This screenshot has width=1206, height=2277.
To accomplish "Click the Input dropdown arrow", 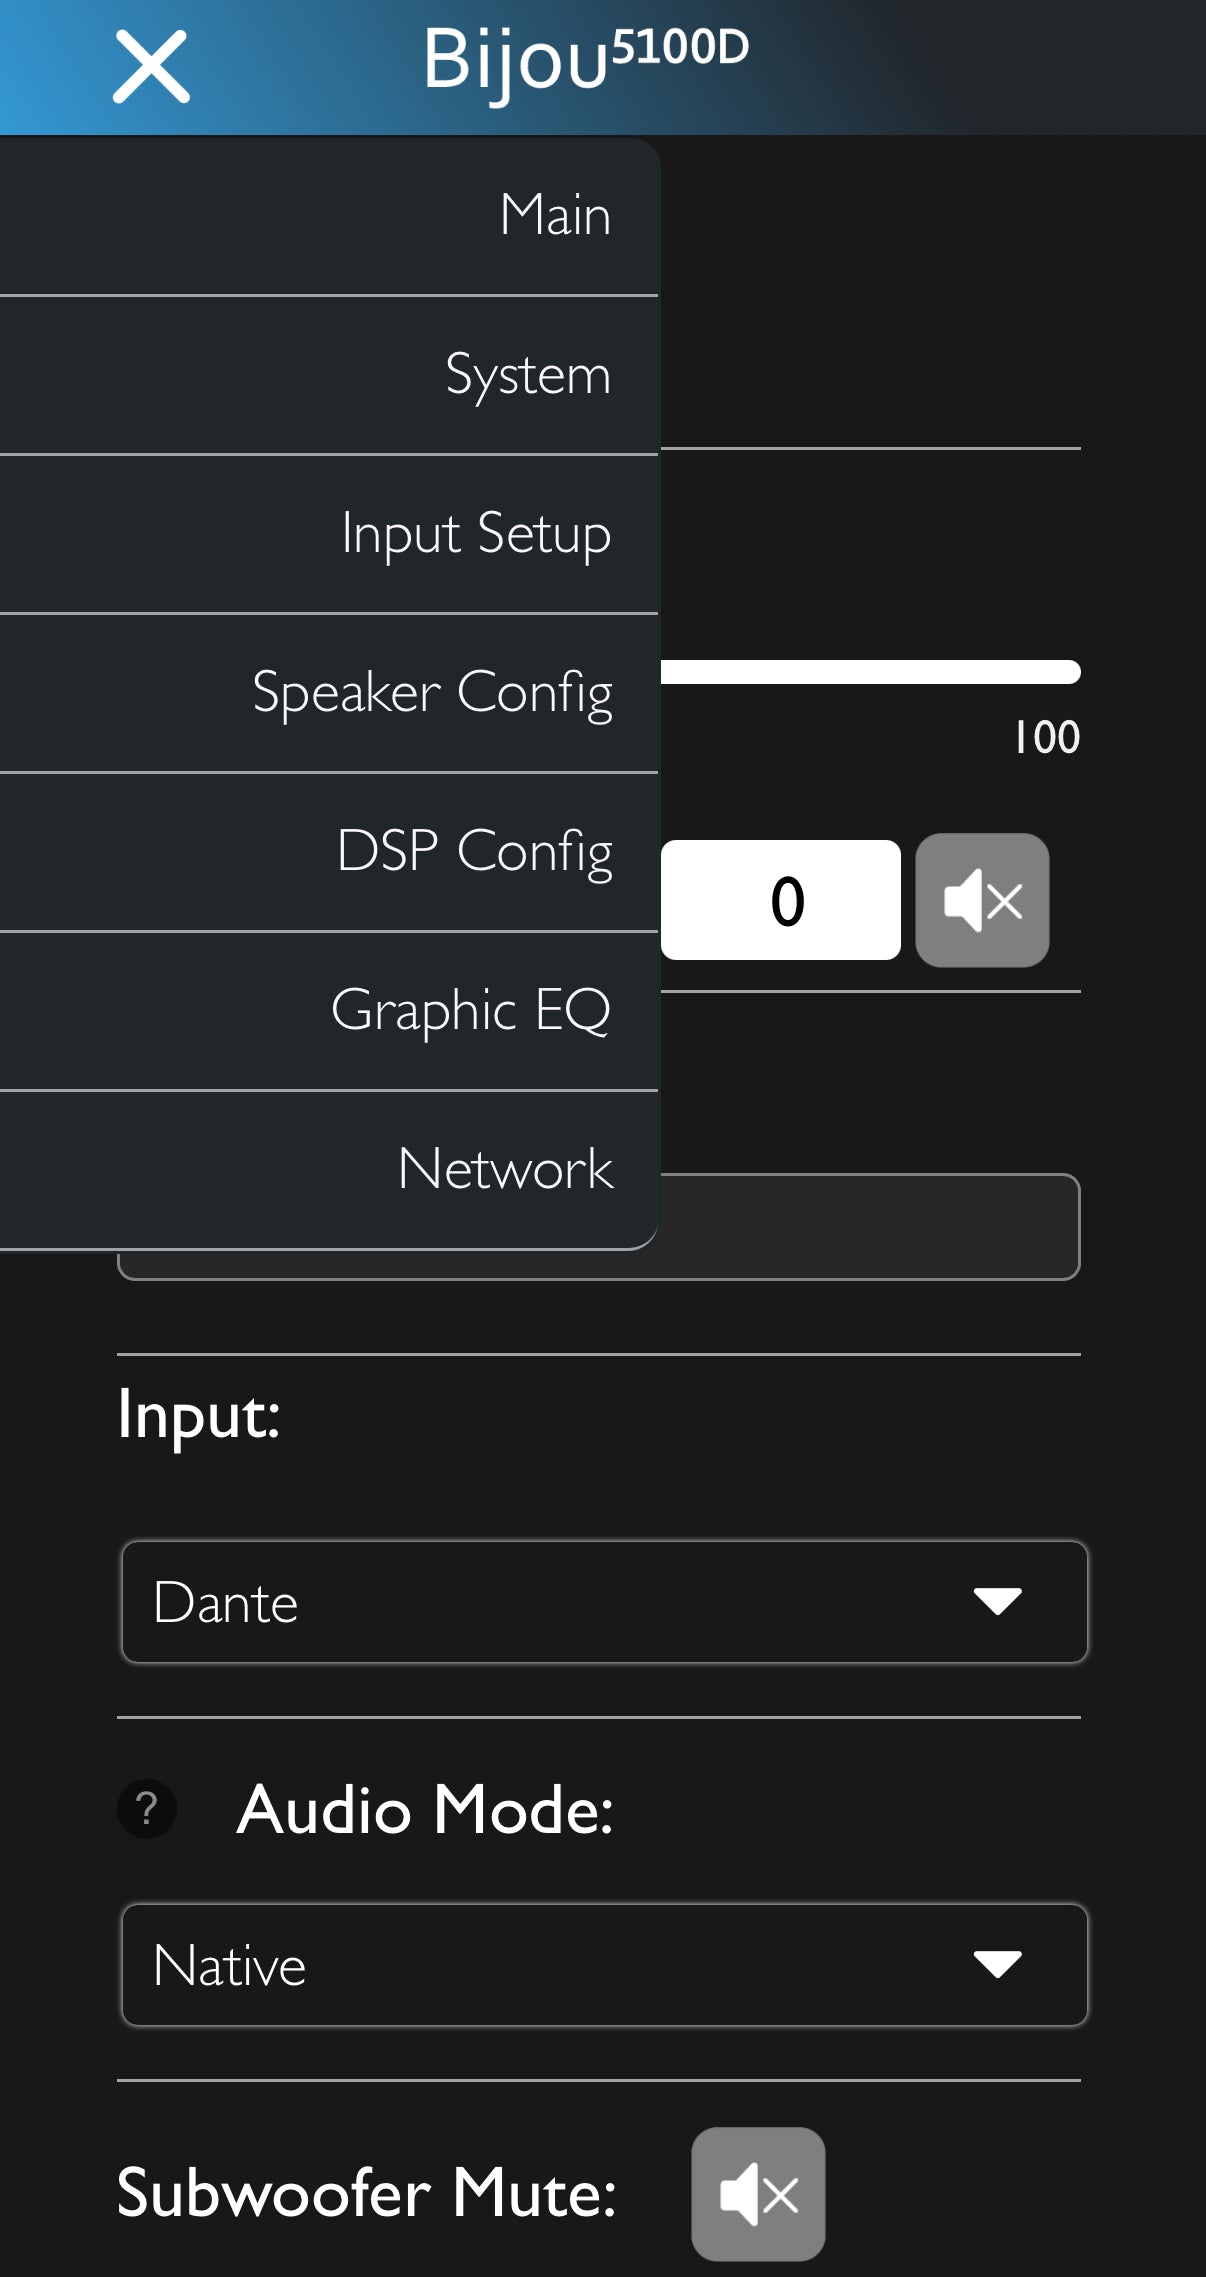I will pyautogui.click(x=997, y=1602).
